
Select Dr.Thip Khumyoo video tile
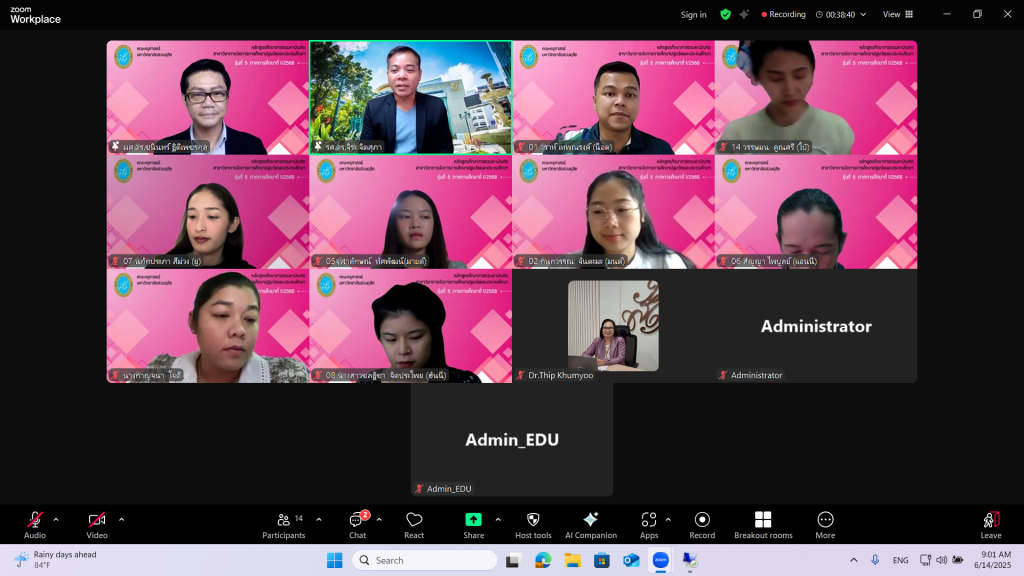pos(613,326)
